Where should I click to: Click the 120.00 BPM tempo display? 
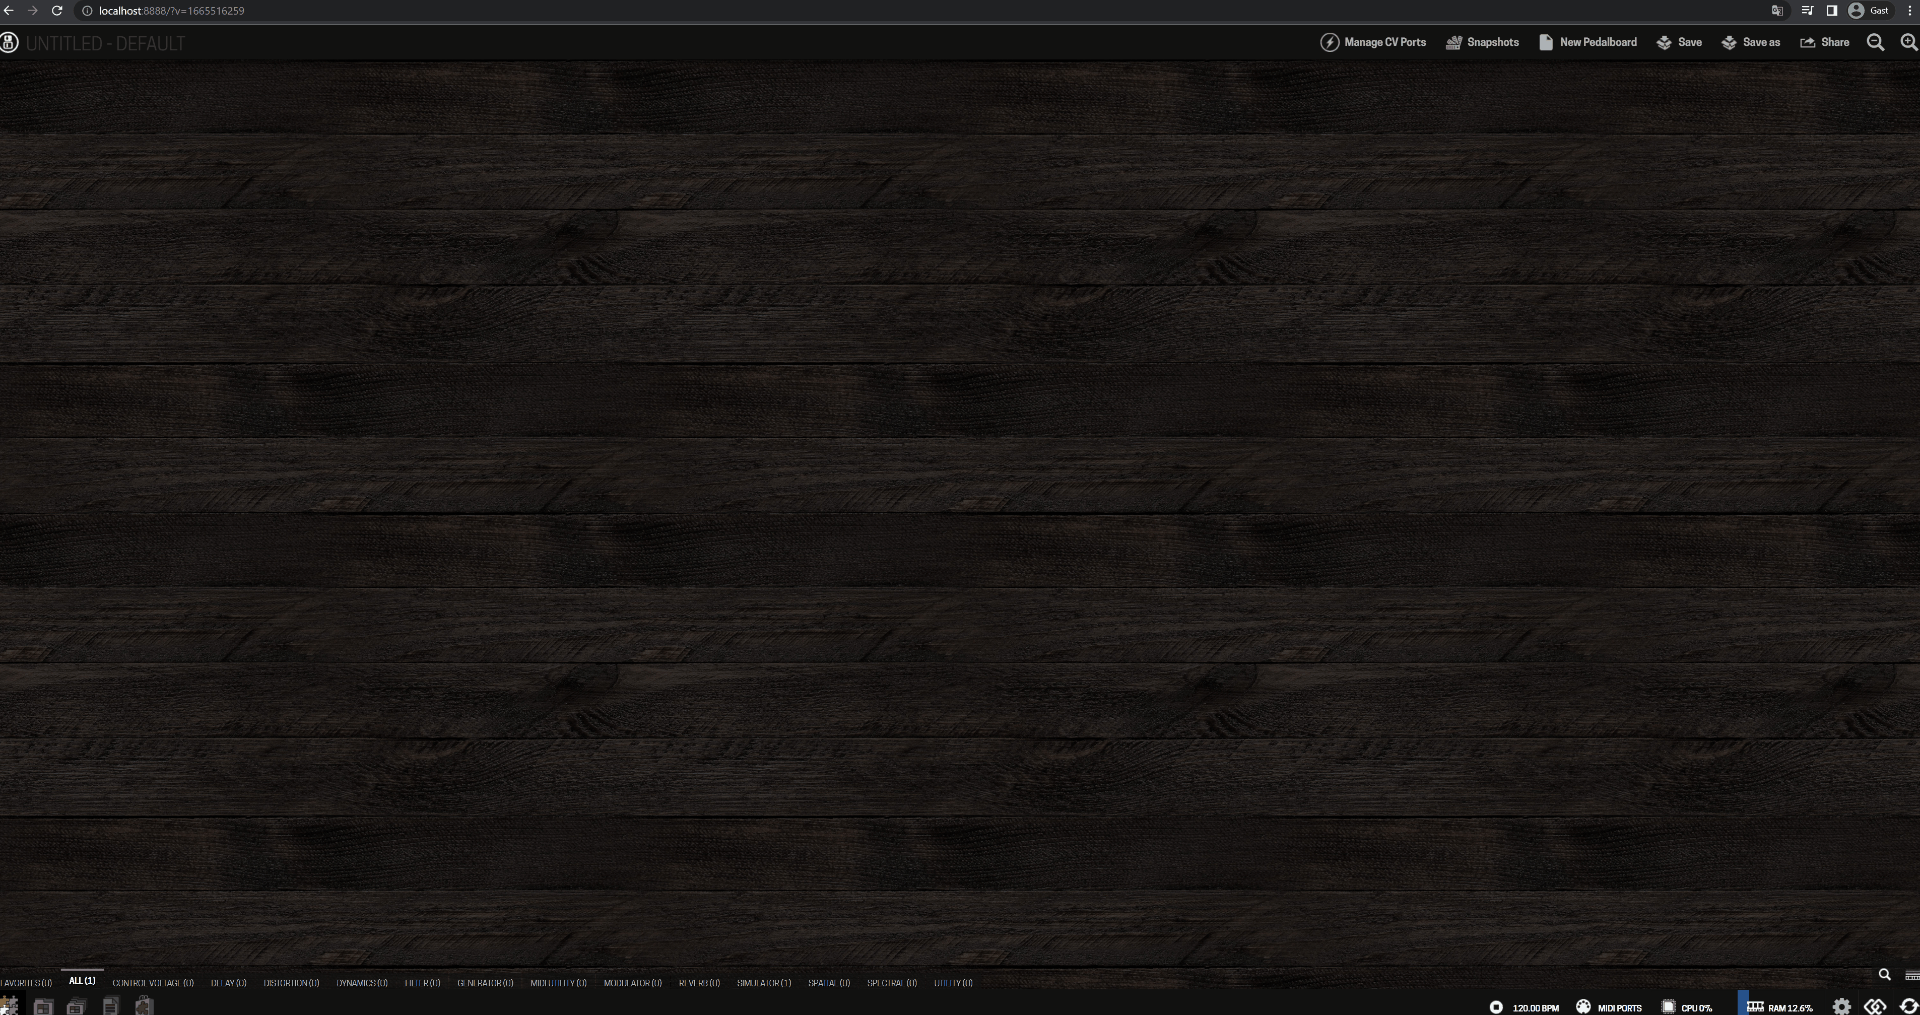coord(1536,1008)
